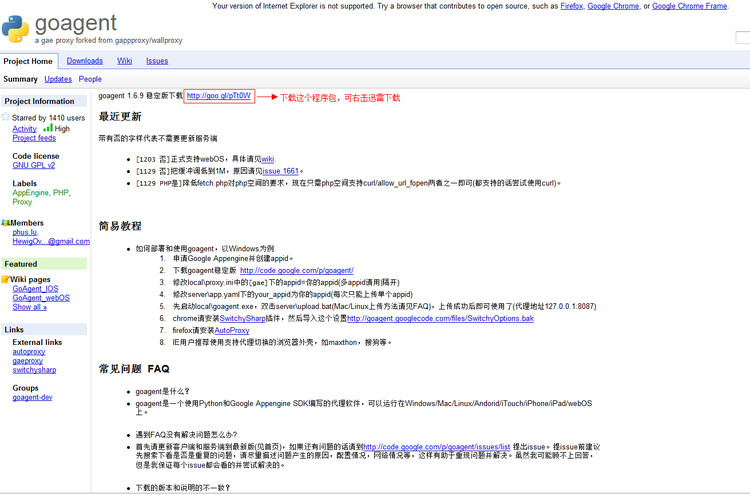
Task: Click the Featured section header
Action: (x=44, y=263)
